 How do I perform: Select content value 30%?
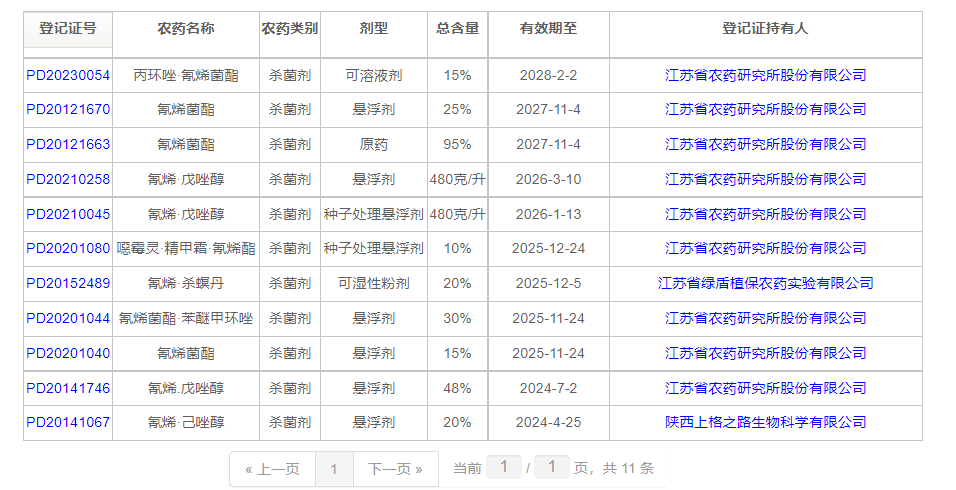coord(457,318)
